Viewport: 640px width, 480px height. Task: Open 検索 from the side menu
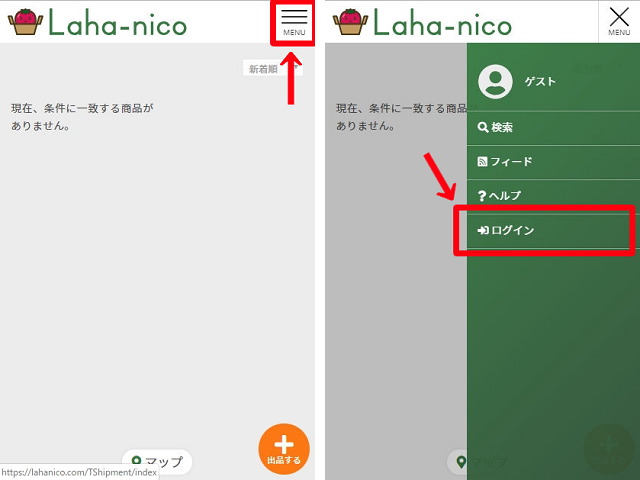[553, 128]
